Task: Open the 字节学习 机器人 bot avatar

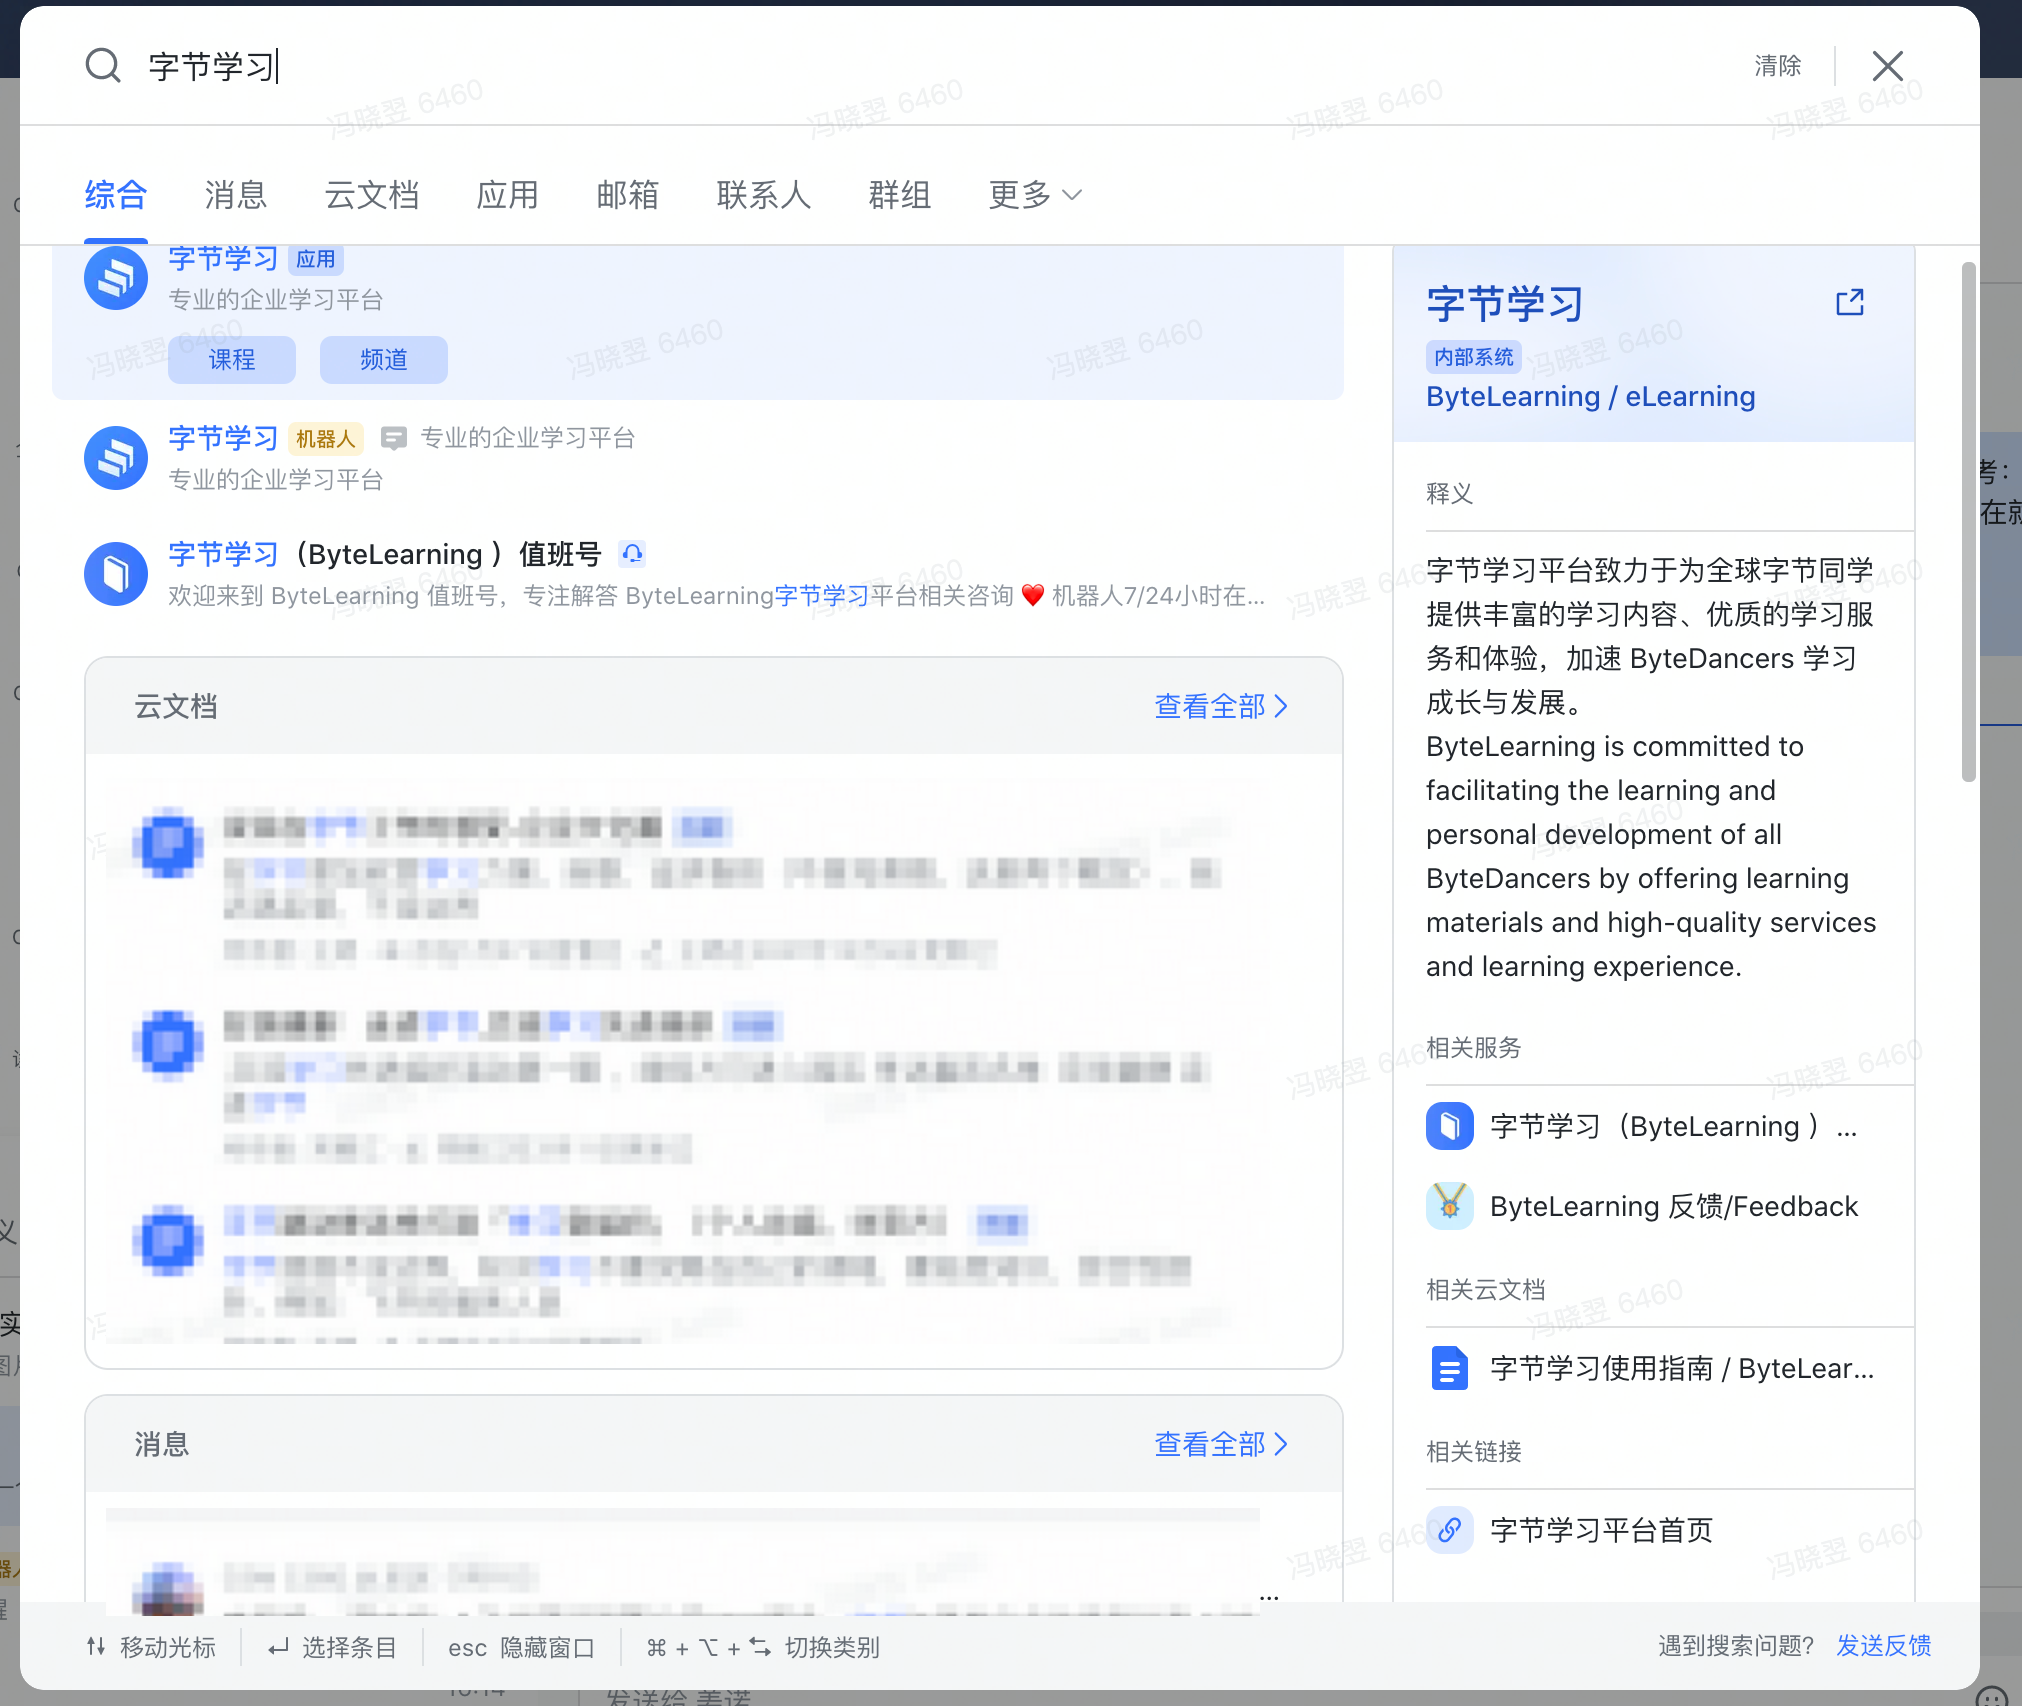Action: 116,458
